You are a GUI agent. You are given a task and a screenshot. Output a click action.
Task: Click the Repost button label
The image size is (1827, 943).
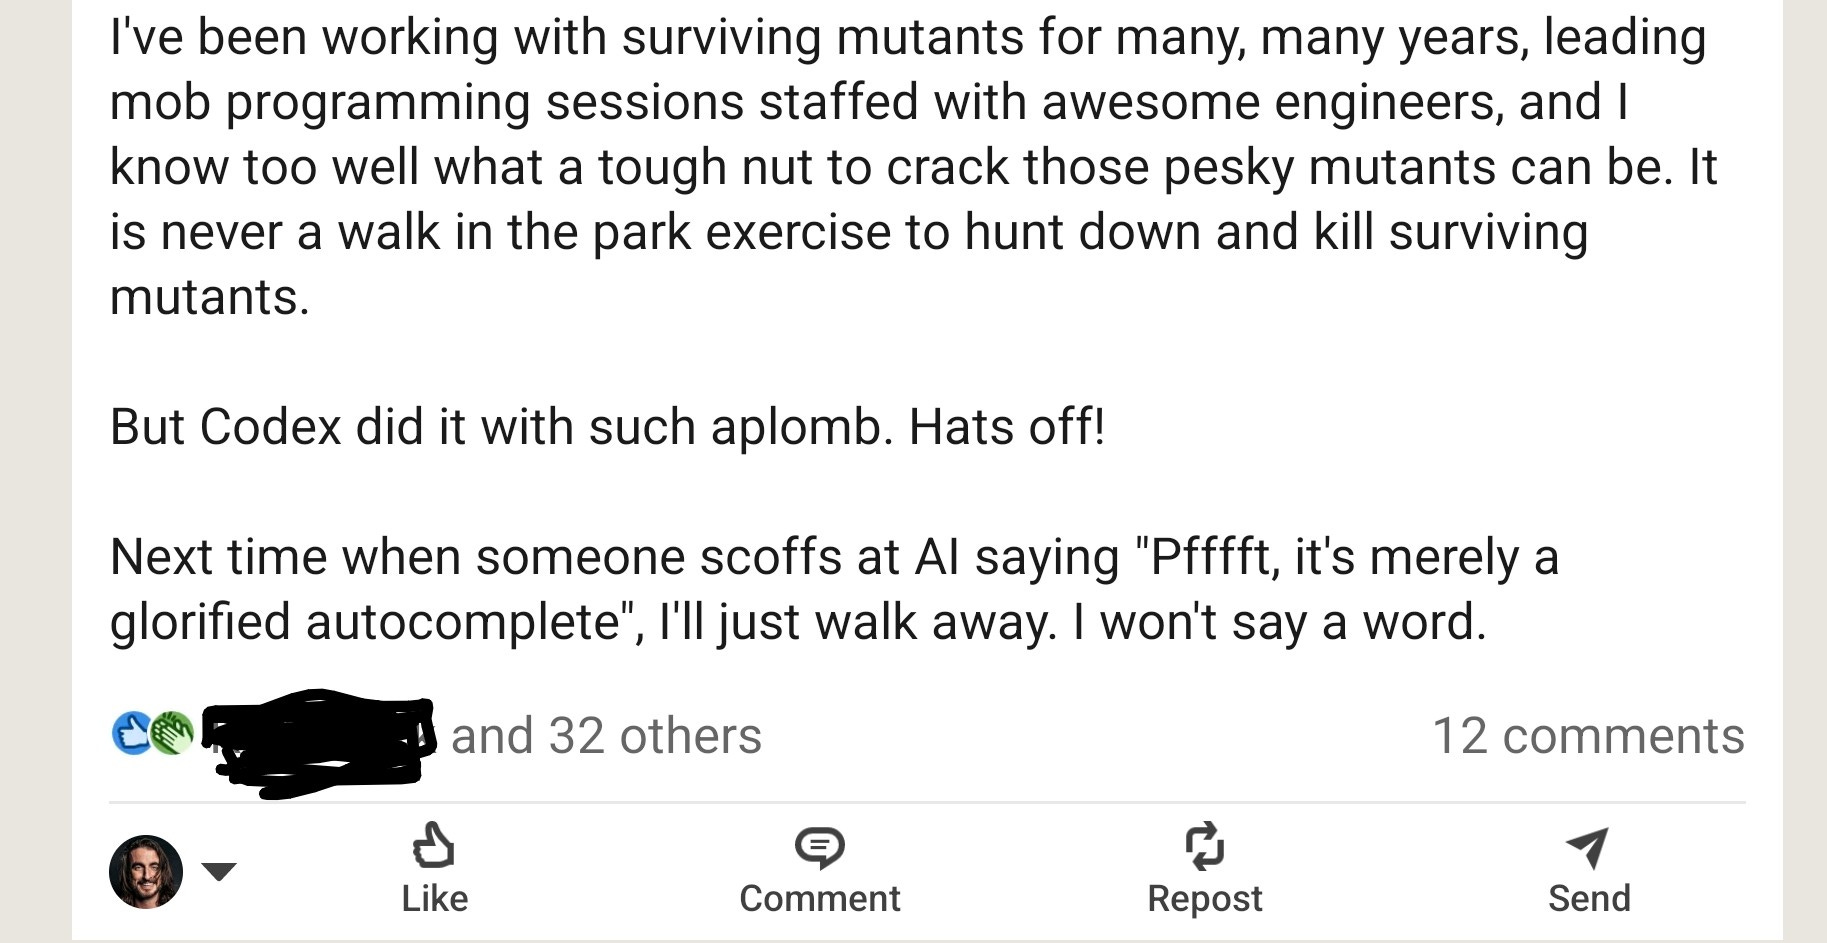coord(1204,899)
